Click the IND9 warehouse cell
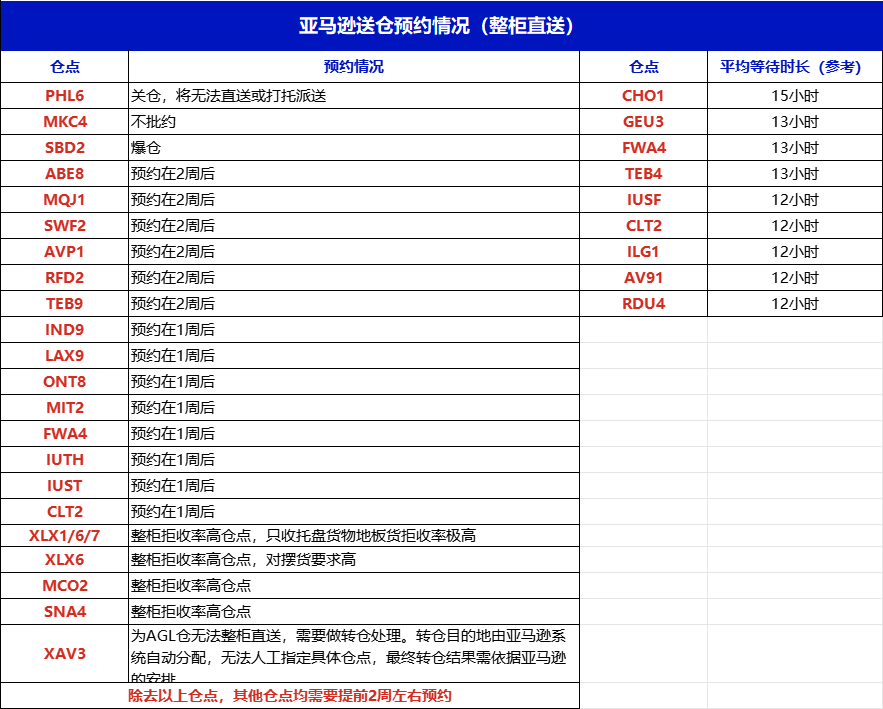Image resolution: width=883 pixels, height=709 pixels. coord(65,330)
